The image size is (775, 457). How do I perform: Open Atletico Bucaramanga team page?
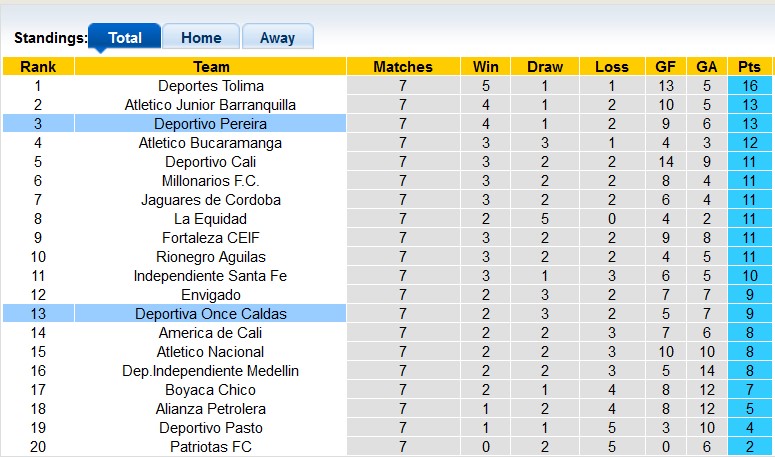pos(210,143)
